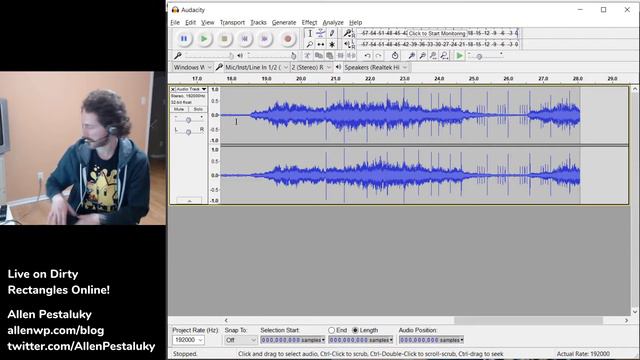
Task: Collapse the track with bottom arrow button
Action: 189,200
